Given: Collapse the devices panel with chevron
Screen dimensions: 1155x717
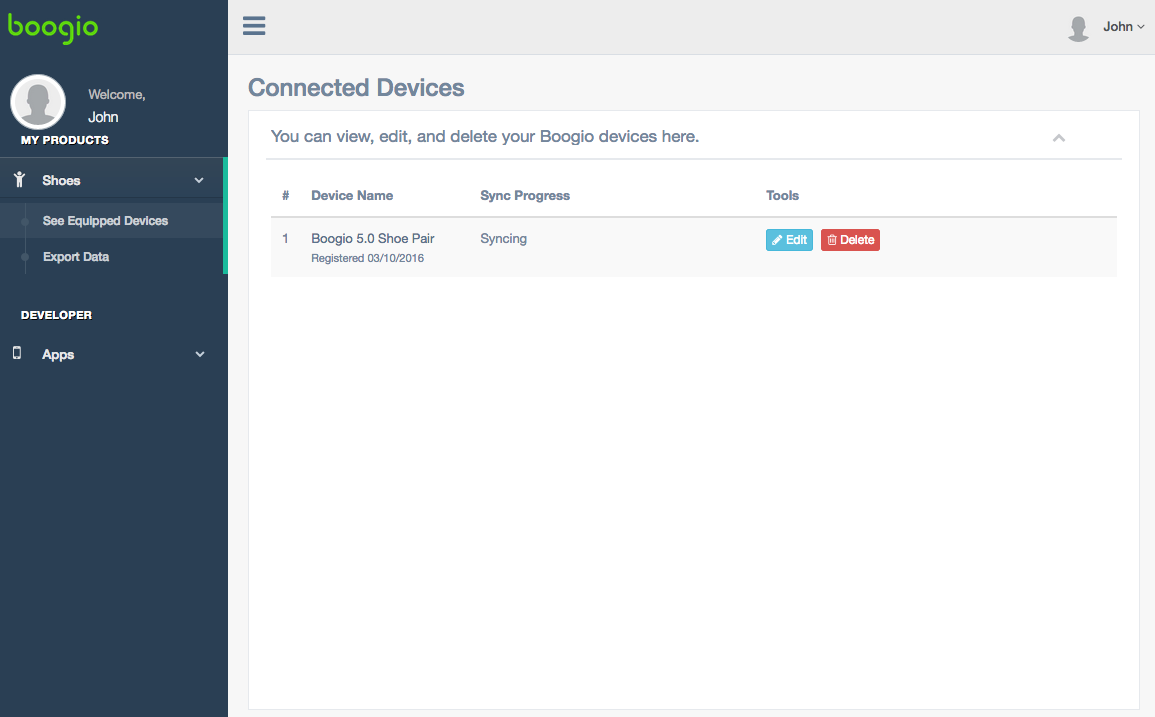Looking at the screenshot, I should tap(1059, 138).
